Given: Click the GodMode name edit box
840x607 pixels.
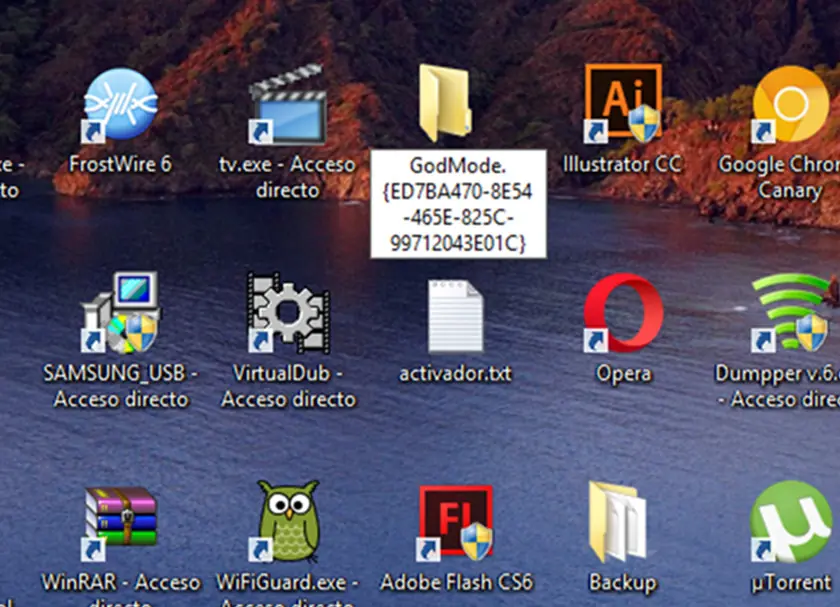Looking at the screenshot, I should click(459, 204).
